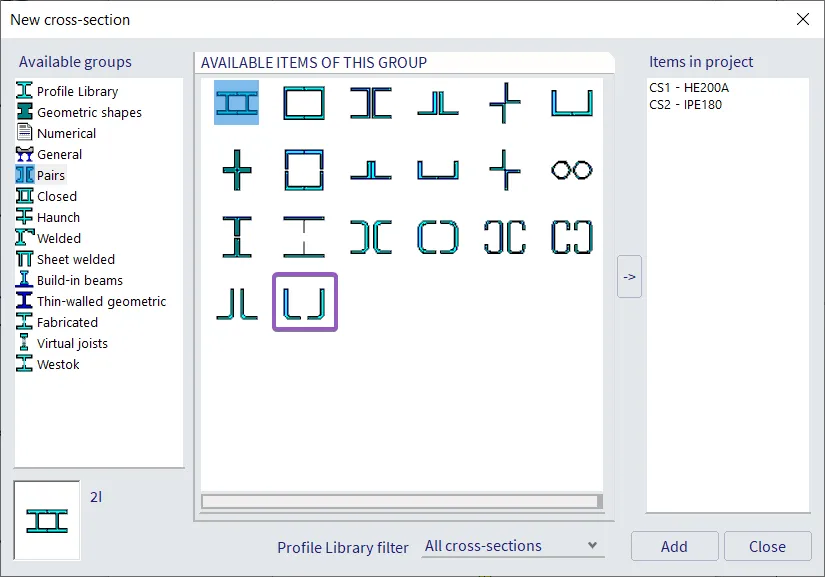Select the Westok group
Image resolution: width=825 pixels, height=577 pixels.
[x=58, y=364]
